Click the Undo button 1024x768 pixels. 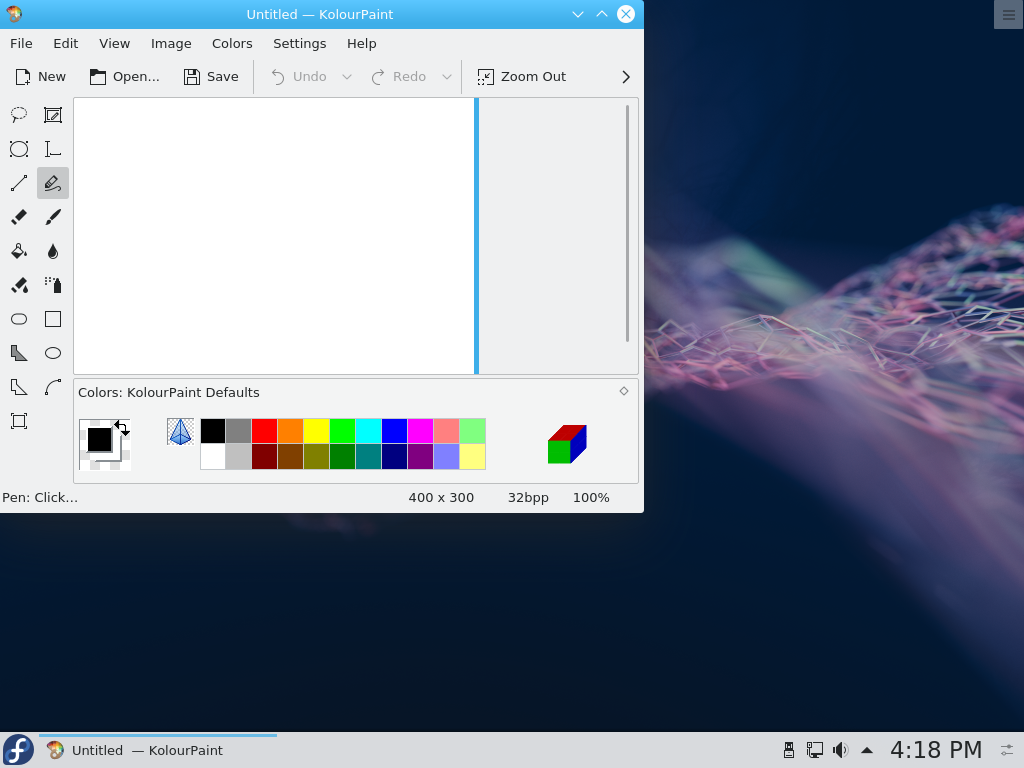tap(299, 76)
